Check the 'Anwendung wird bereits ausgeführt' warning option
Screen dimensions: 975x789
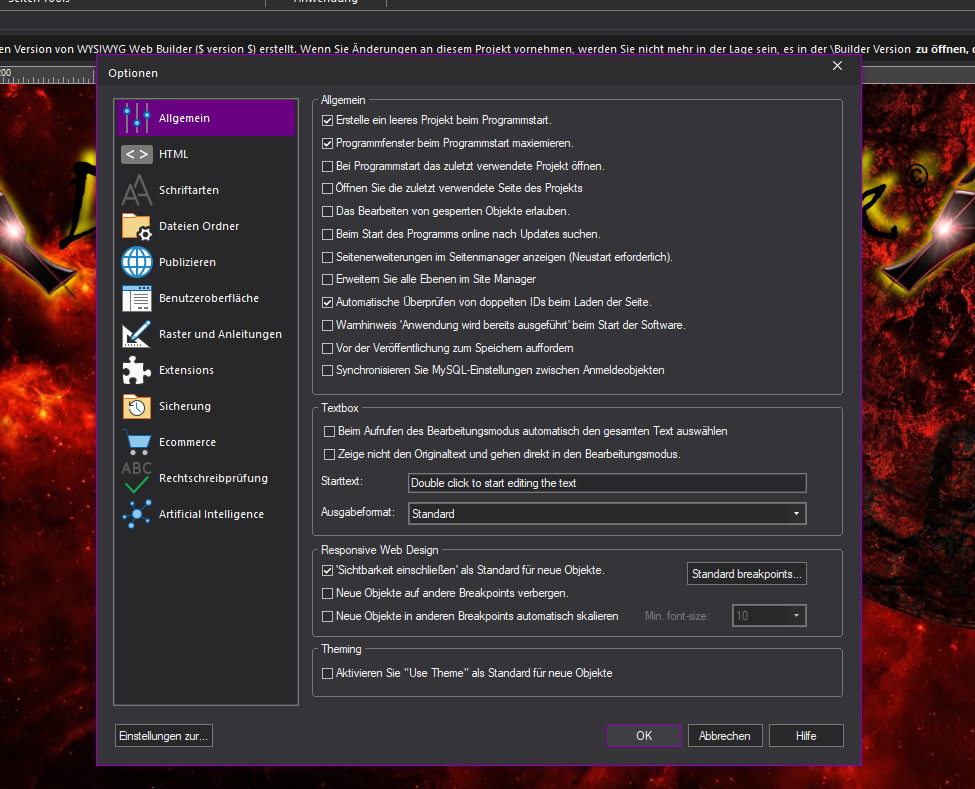[x=327, y=325]
